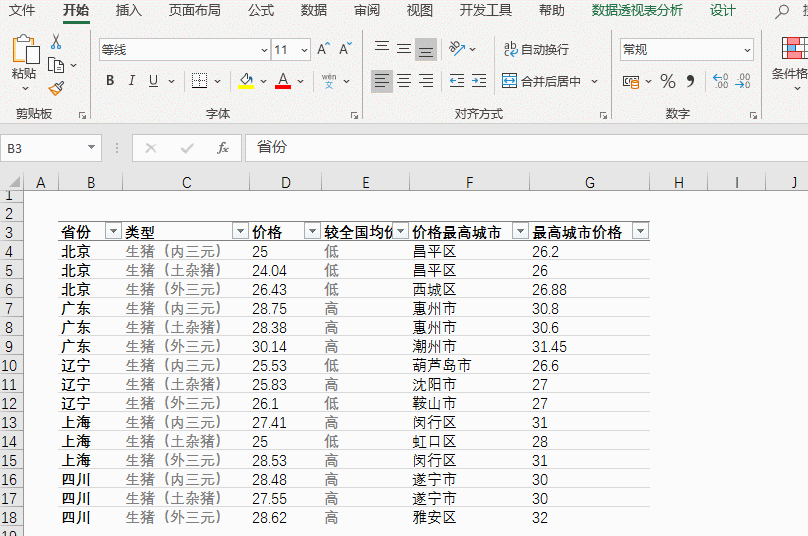
Task: Select cell containing 葫芦岛市
Action: tap(469, 365)
